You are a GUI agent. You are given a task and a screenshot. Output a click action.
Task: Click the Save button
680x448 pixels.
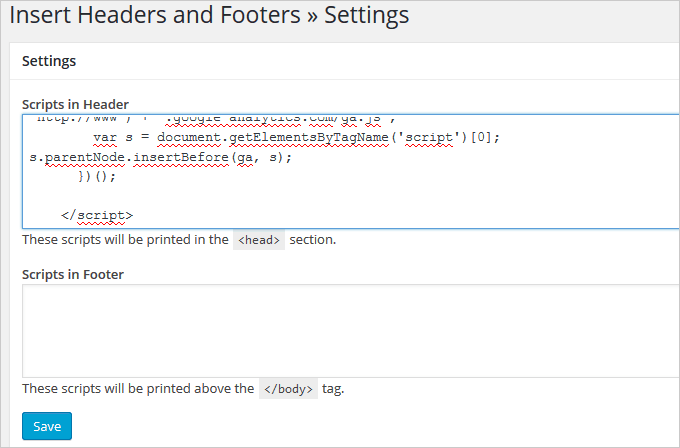pos(47,426)
